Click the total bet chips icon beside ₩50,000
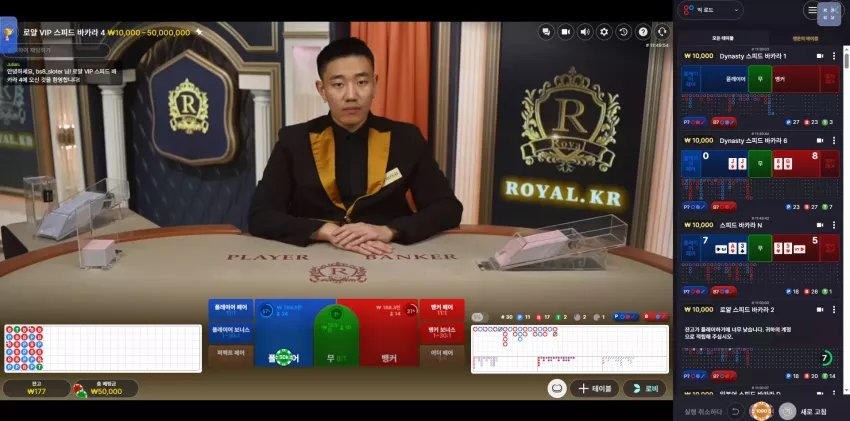The width and height of the screenshot is (850, 421). coord(80,390)
